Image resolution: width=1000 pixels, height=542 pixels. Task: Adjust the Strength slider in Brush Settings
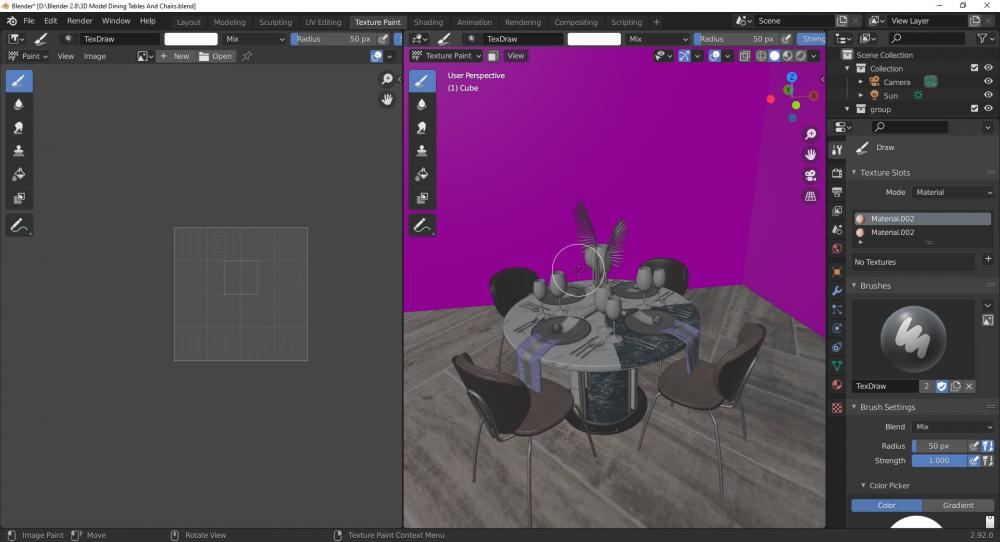(x=938, y=461)
